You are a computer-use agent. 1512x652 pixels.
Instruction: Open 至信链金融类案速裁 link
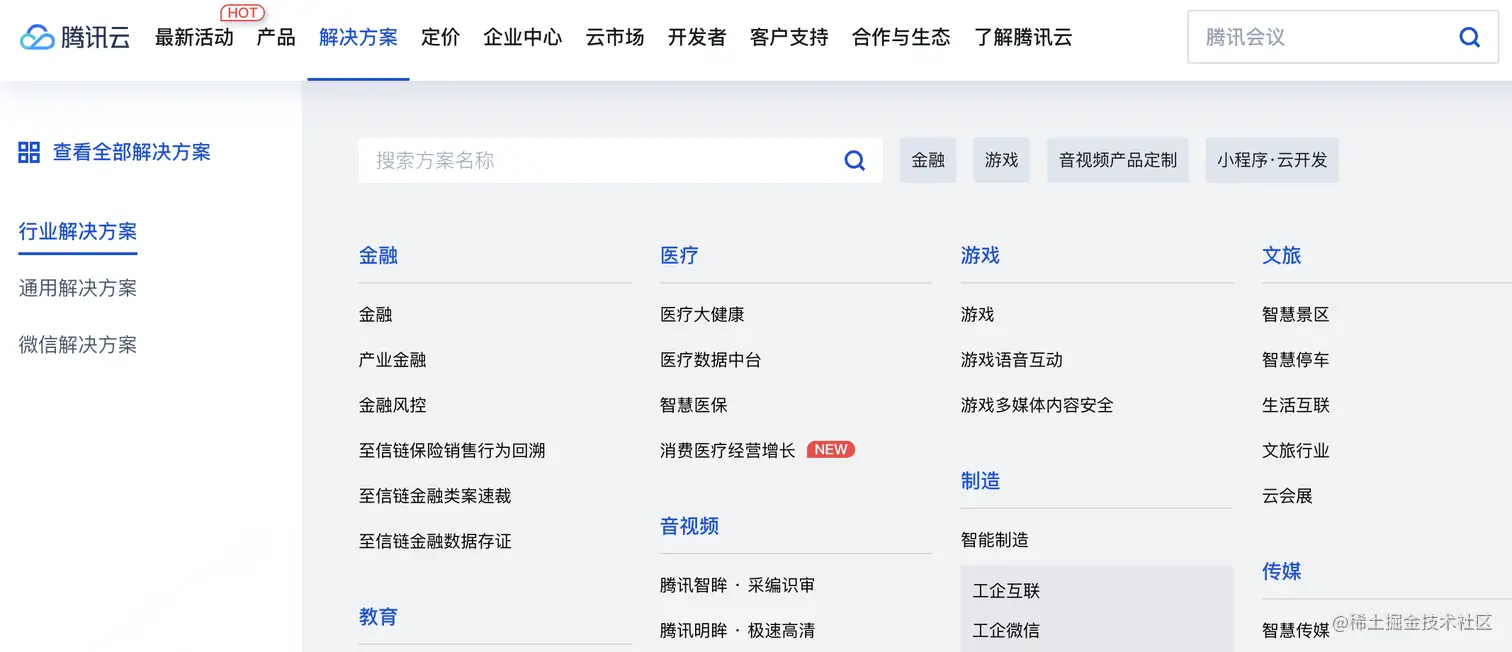pos(435,496)
